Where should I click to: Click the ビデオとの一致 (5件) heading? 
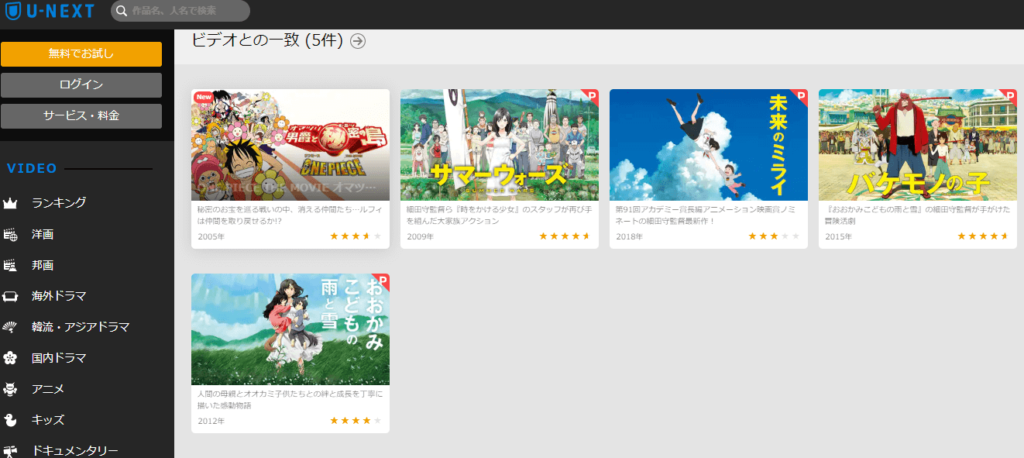[268, 41]
